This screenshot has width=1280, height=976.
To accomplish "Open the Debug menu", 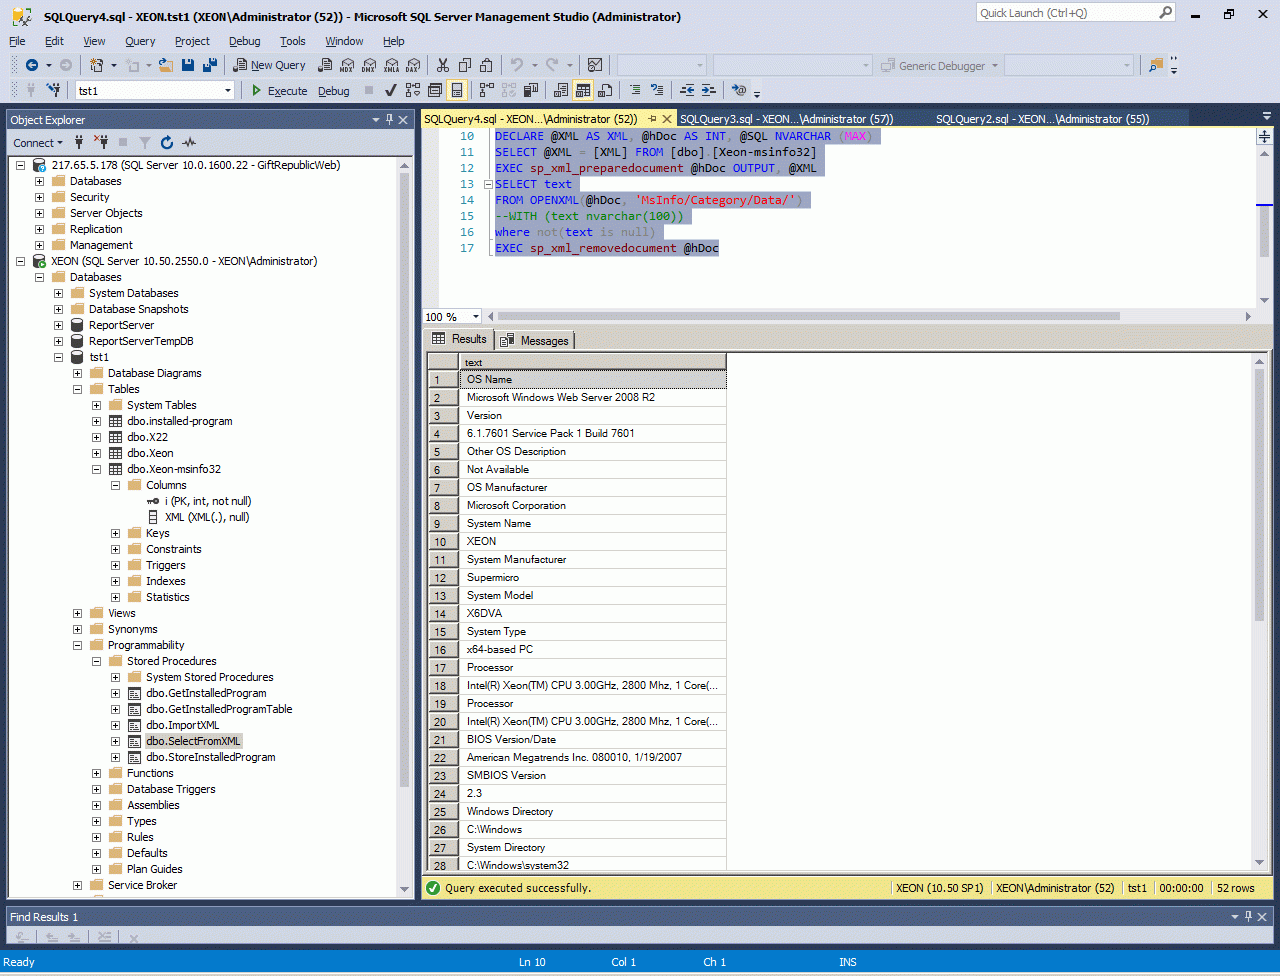I will point(244,41).
